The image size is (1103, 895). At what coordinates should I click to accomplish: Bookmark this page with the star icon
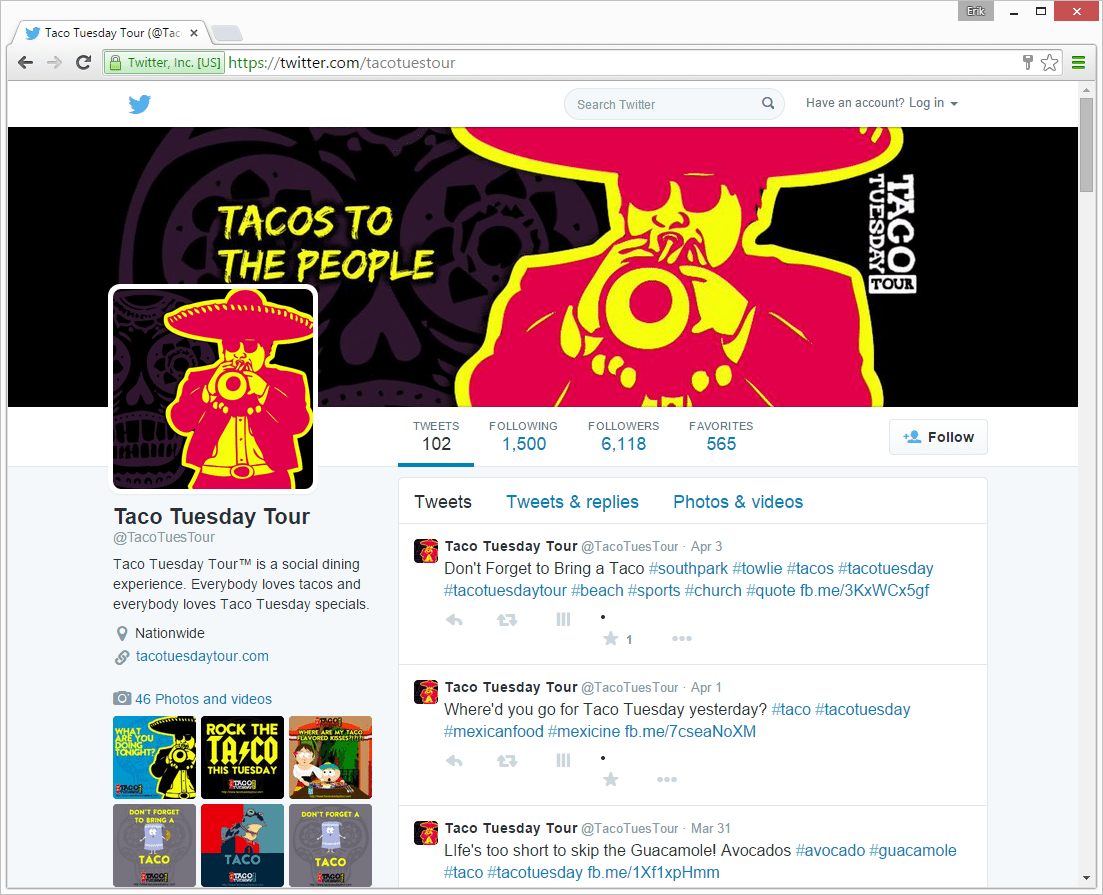(1050, 63)
